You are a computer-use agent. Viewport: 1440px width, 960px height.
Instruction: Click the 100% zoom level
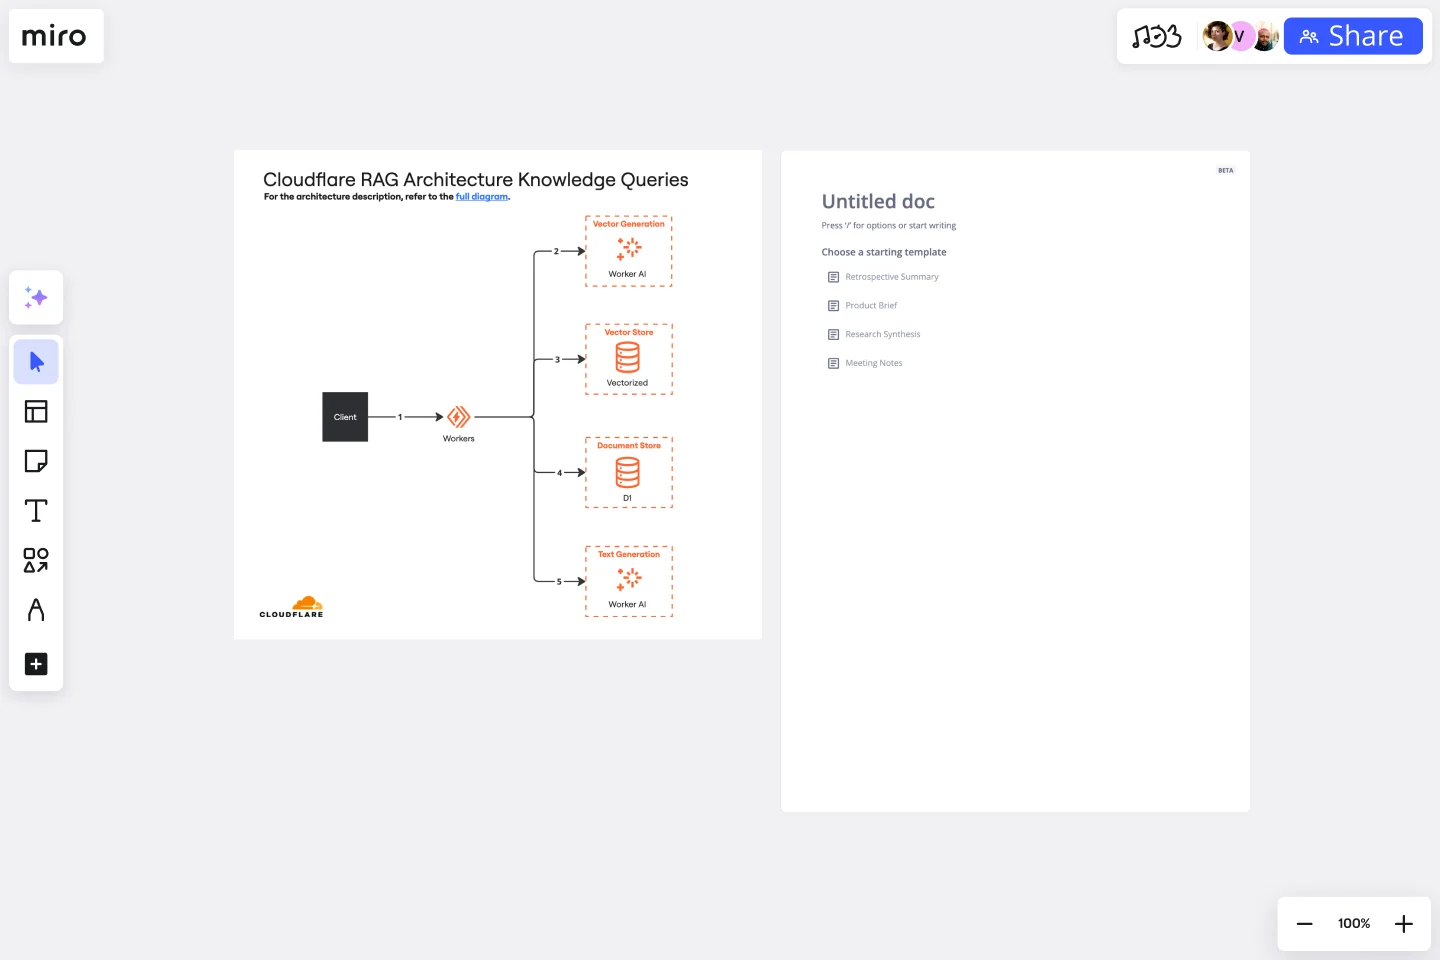(1354, 924)
